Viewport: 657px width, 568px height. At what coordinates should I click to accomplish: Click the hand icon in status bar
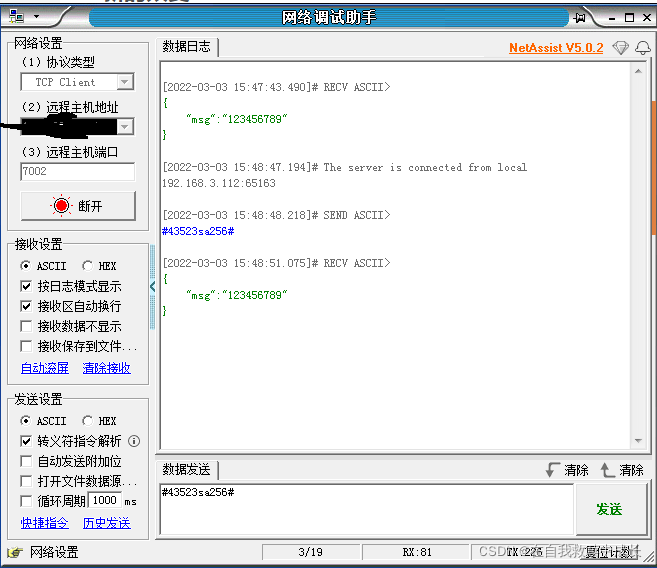(x=15, y=553)
